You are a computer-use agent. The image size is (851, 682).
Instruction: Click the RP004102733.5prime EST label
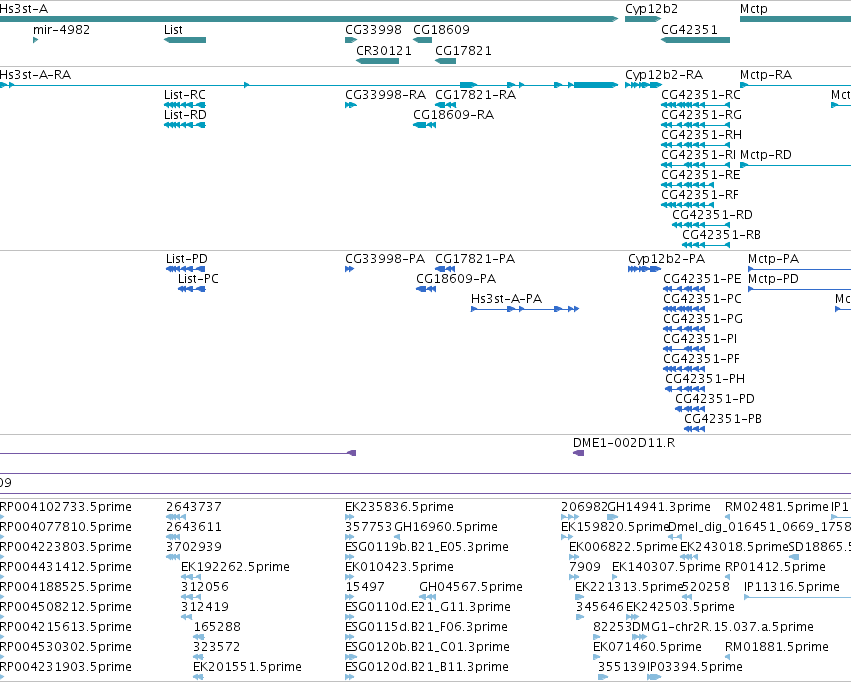coord(66,507)
